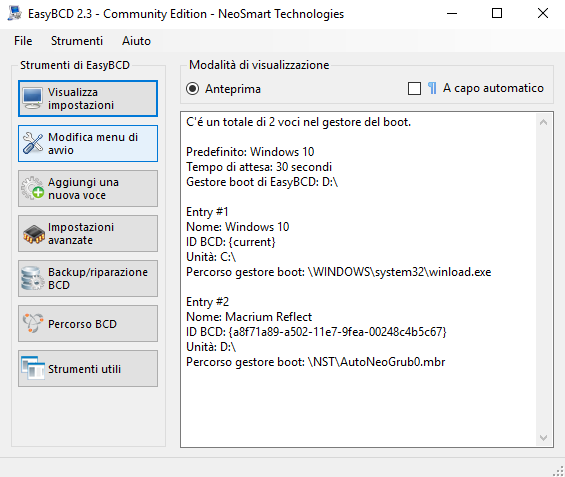Image resolution: width=565 pixels, height=477 pixels.
Task: Click the AutoNeoGrub0.mbr boot path line
Action: (315, 362)
